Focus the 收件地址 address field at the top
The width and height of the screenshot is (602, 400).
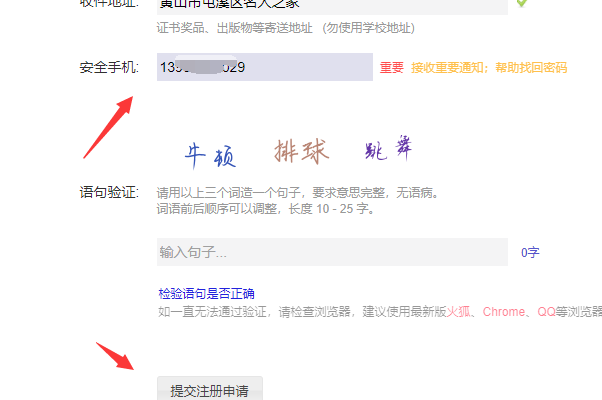332,6
